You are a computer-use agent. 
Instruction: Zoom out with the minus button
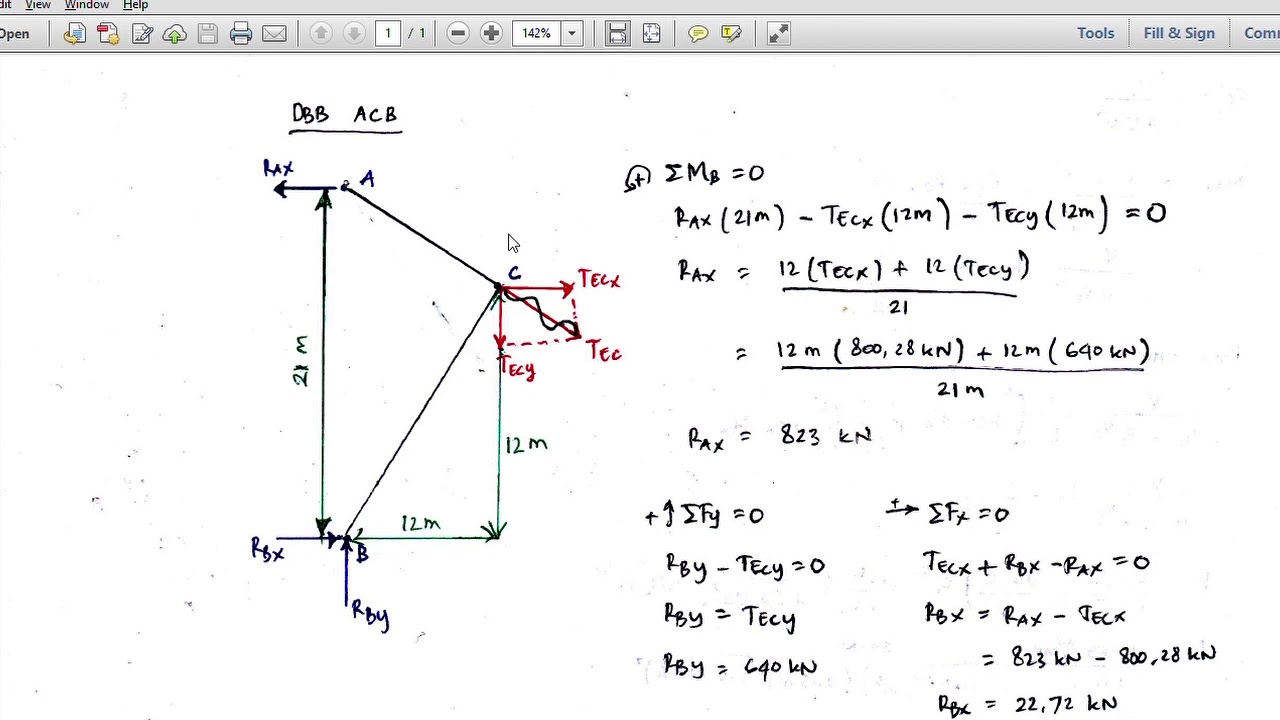(x=458, y=34)
